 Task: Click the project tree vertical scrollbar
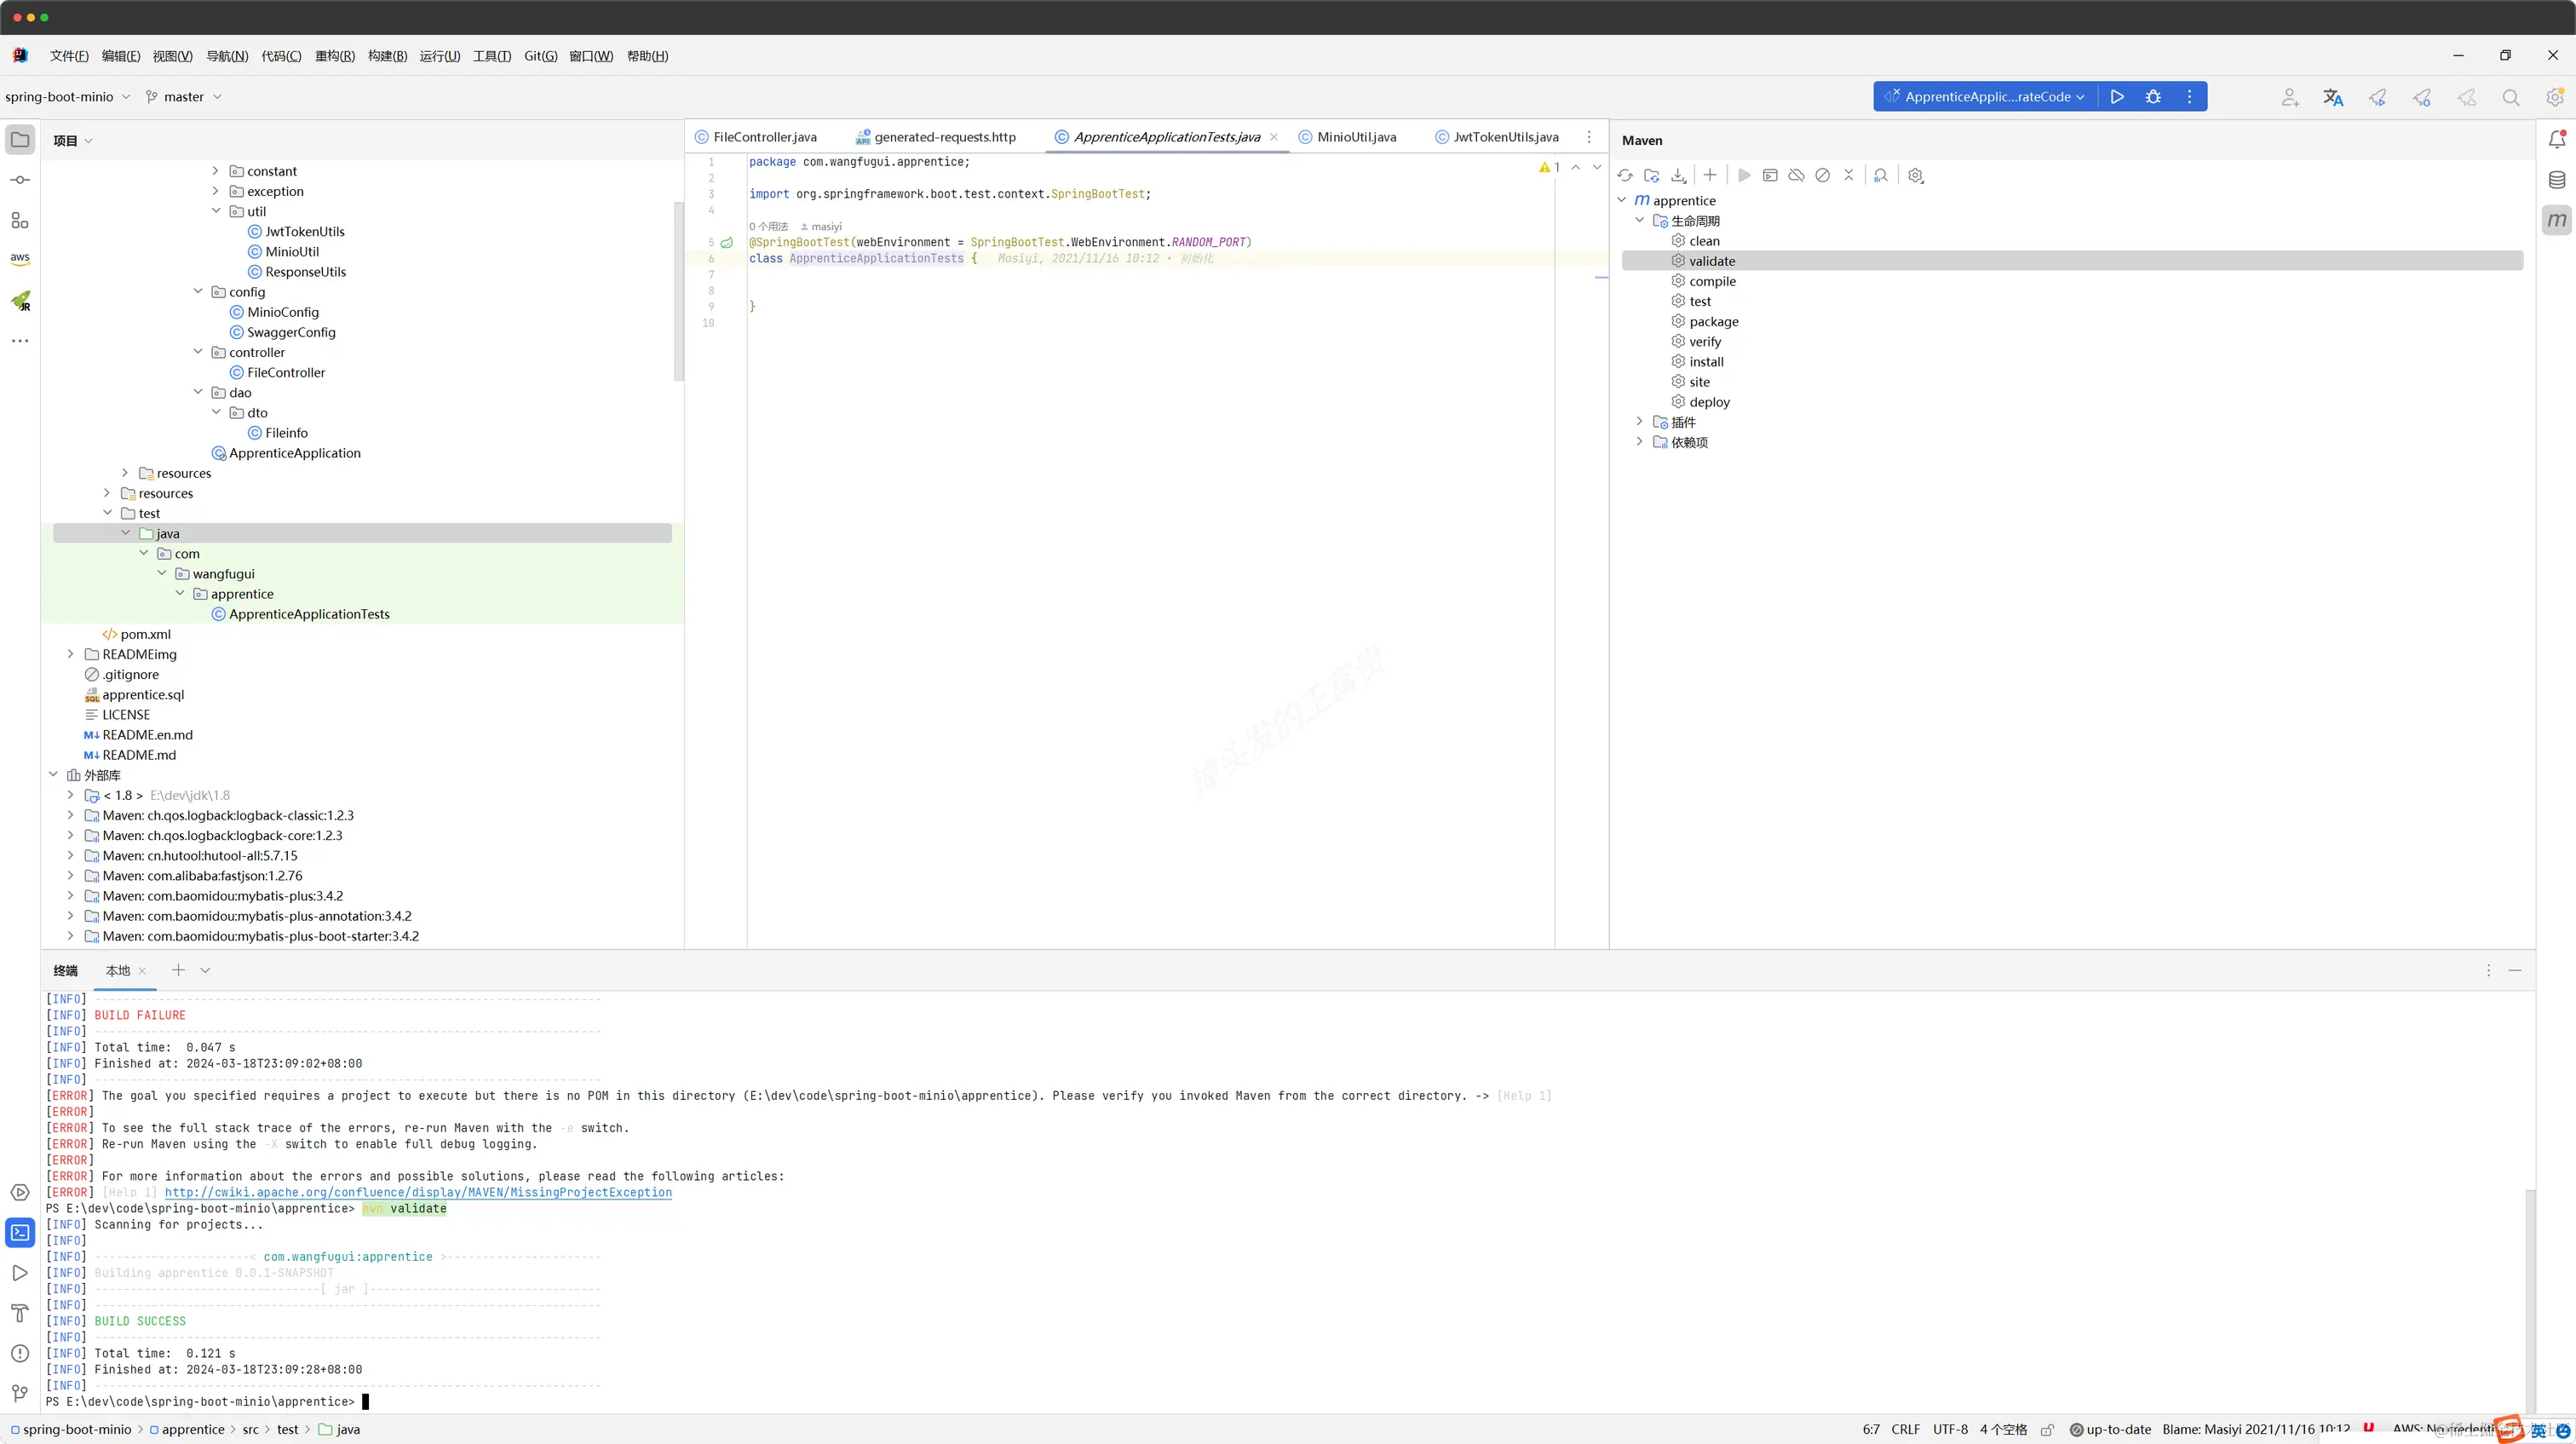[x=679, y=290]
